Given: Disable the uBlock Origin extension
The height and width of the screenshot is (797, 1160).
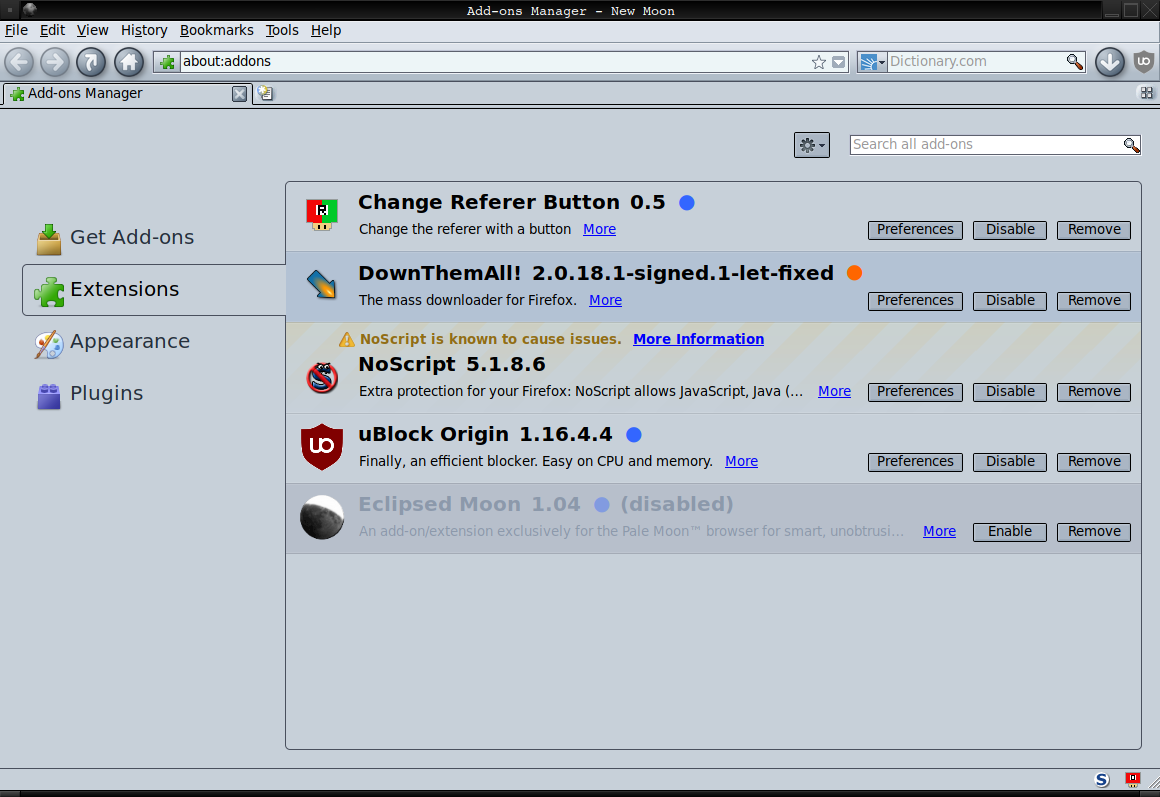Looking at the screenshot, I should point(1010,462).
